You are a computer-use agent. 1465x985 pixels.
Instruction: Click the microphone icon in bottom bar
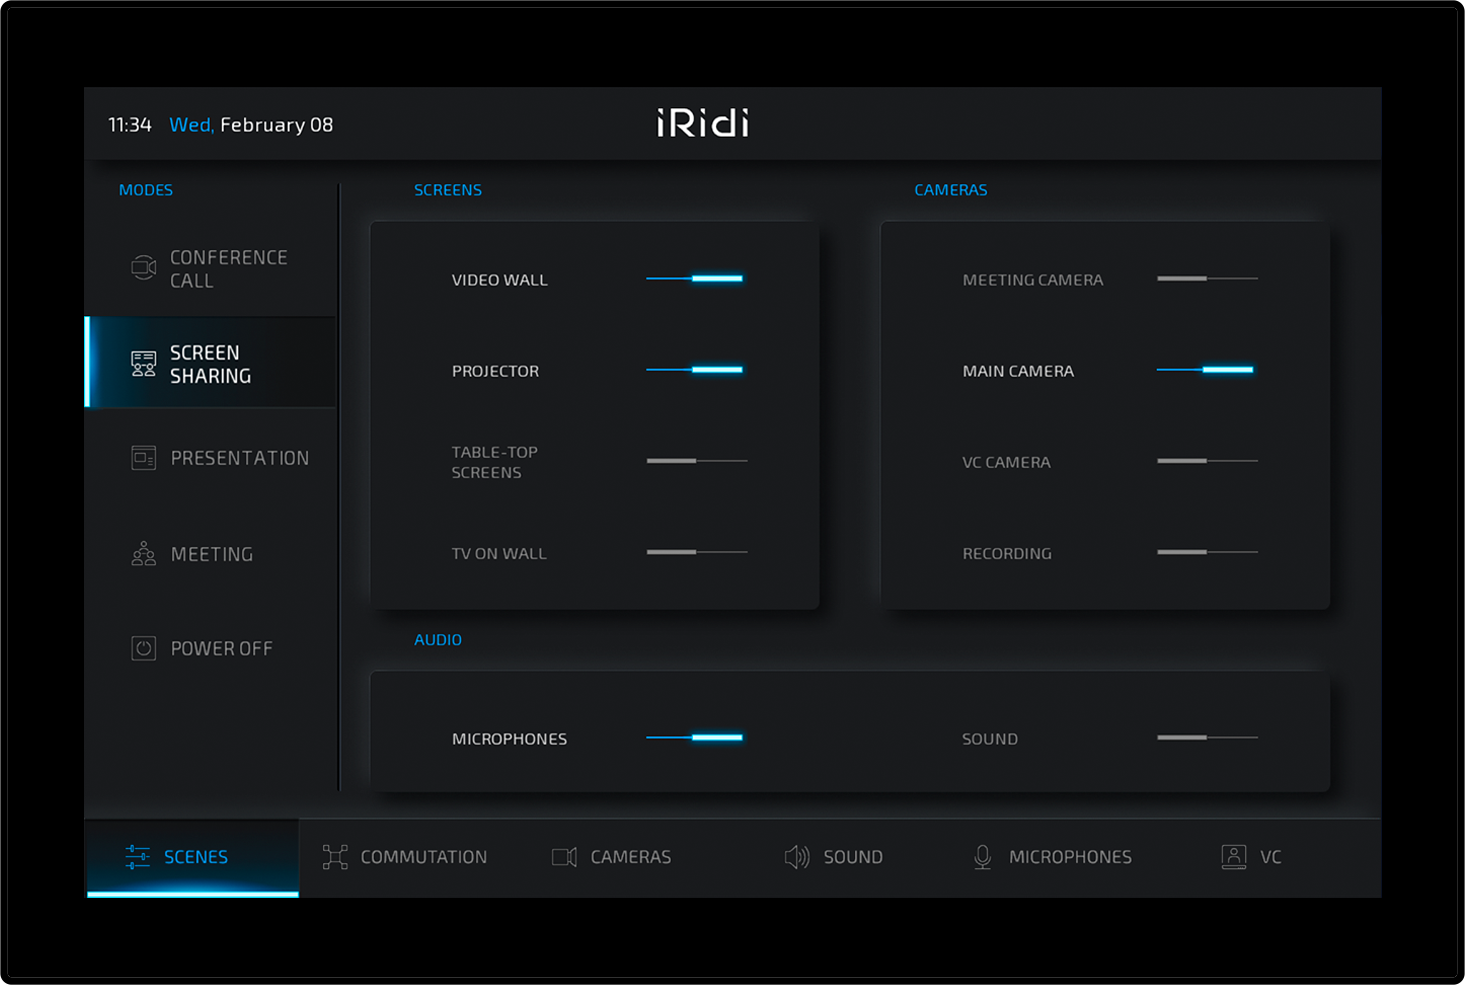pyautogui.click(x=982, y=857)
